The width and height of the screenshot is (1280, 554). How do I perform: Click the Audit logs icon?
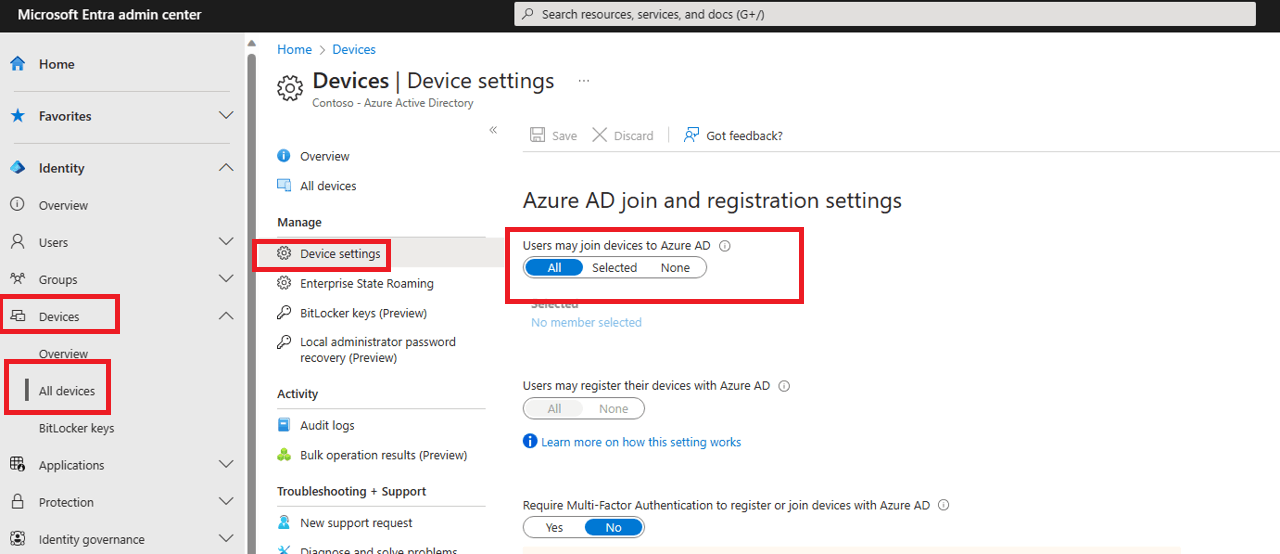284,425
